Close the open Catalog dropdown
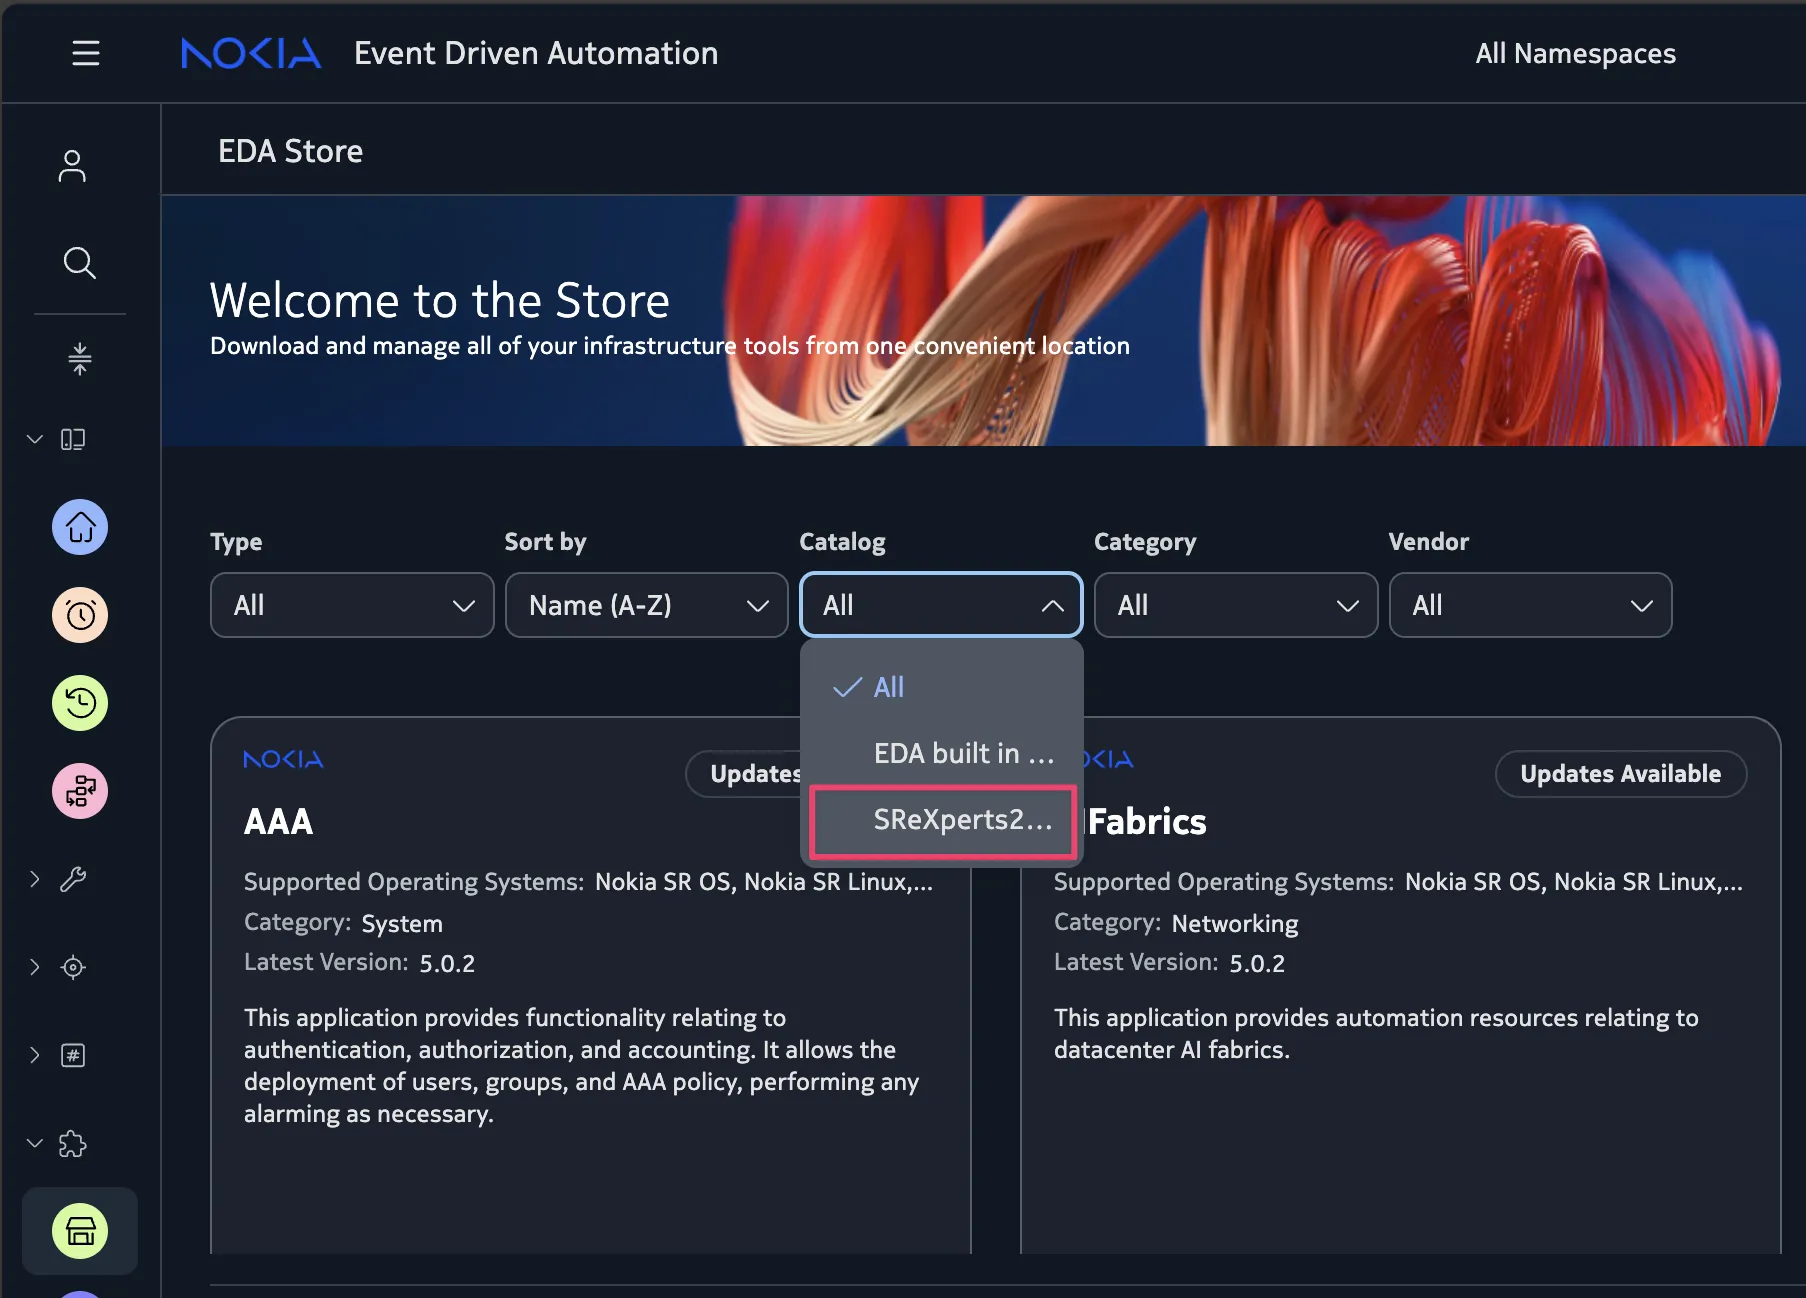Viewport: 1806px width, 1298px height. 941,605
